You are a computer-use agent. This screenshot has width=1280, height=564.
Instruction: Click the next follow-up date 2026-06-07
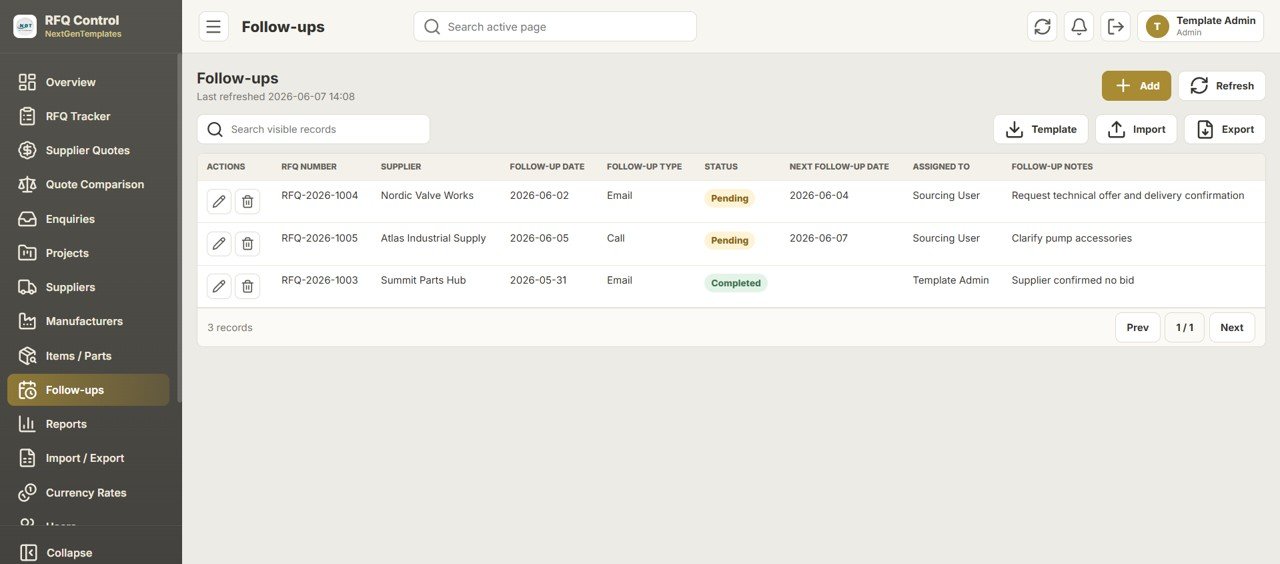819,238
